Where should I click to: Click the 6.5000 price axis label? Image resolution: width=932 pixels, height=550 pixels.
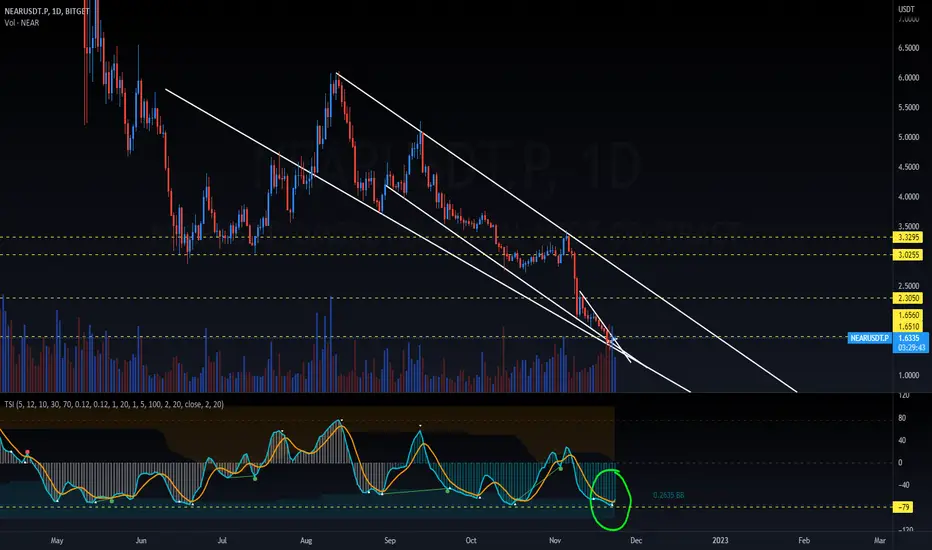coord(908,48)
